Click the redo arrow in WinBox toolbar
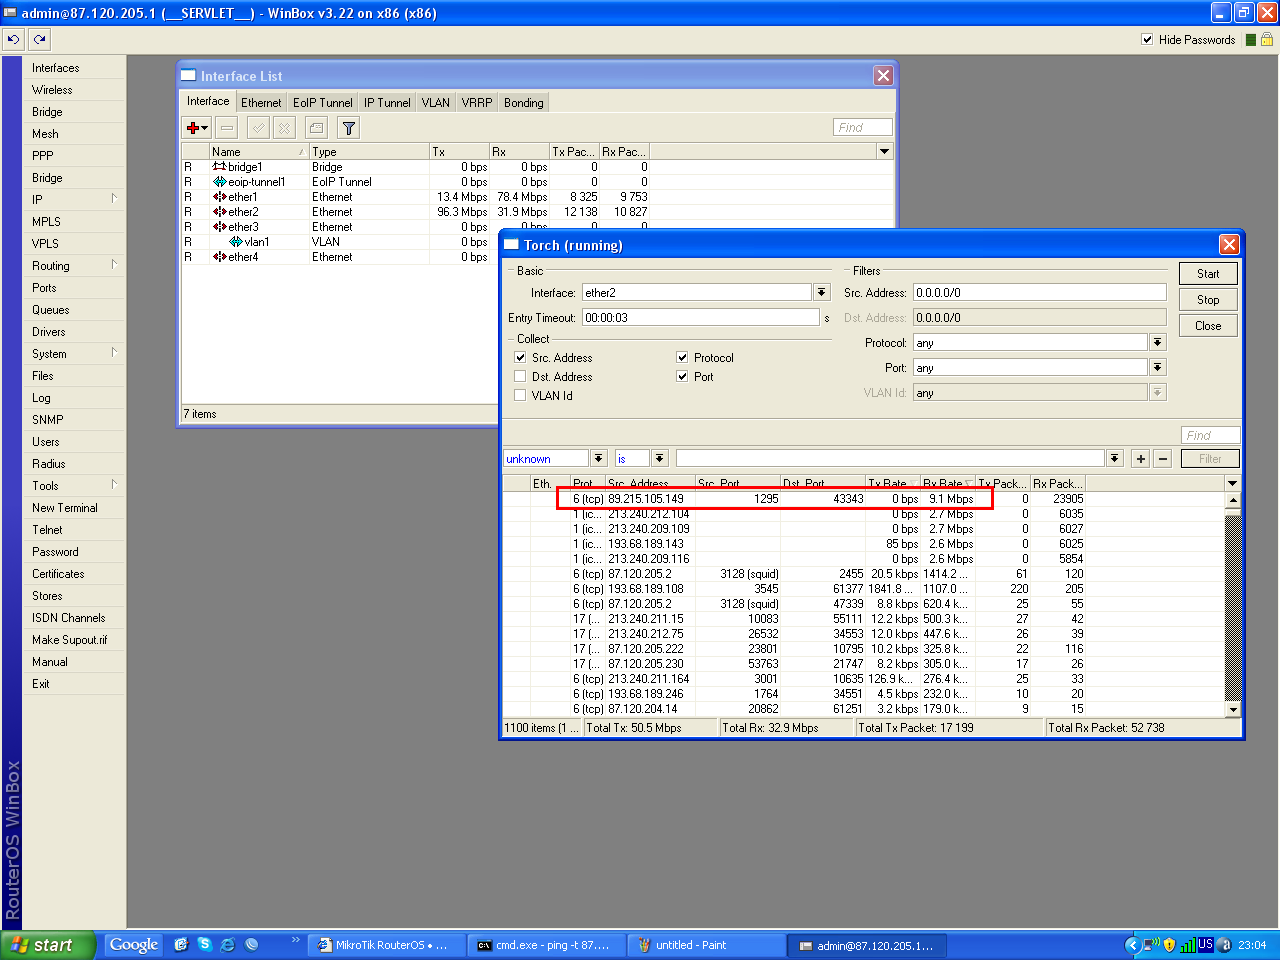This screenshot has width=1282, height=962. pyautogui.click(x=39, y=39)
